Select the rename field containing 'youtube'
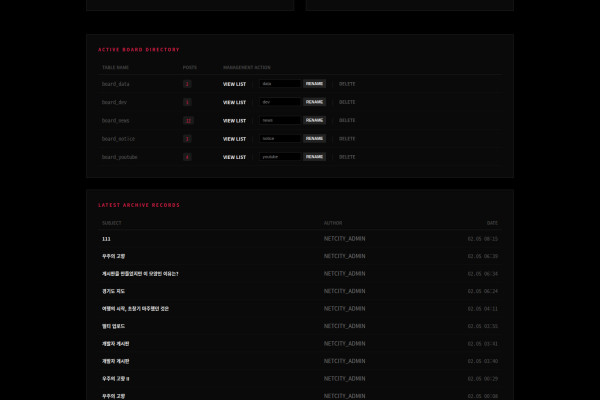This screenshot has width=600, height=400. point(279,157)
